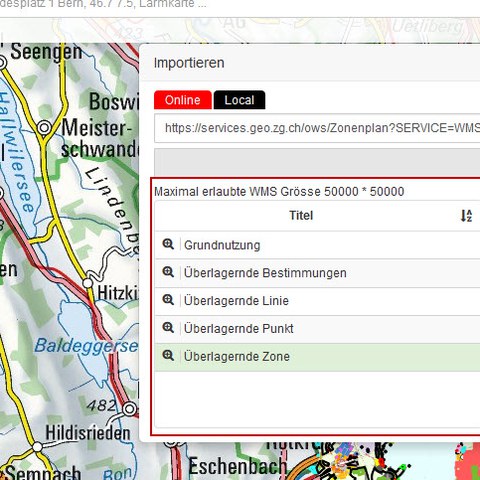This screenshot has width=480, height=480.
Task: Click the search text at the top
Action: (103, 4)
